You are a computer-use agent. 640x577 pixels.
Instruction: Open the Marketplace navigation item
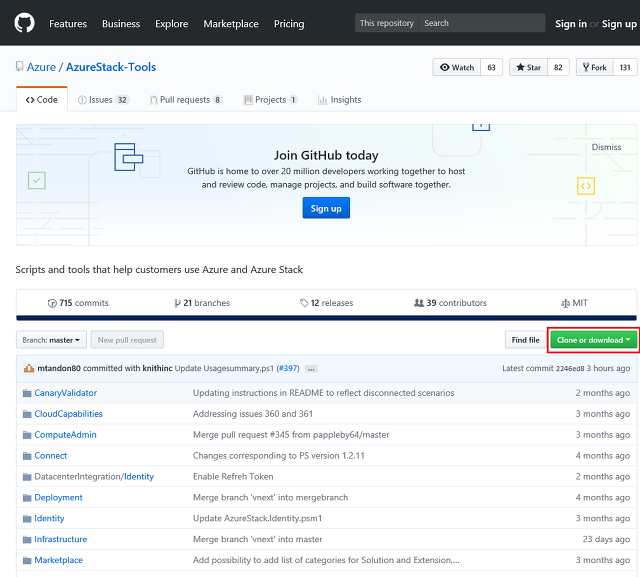[x=231, y=24]
